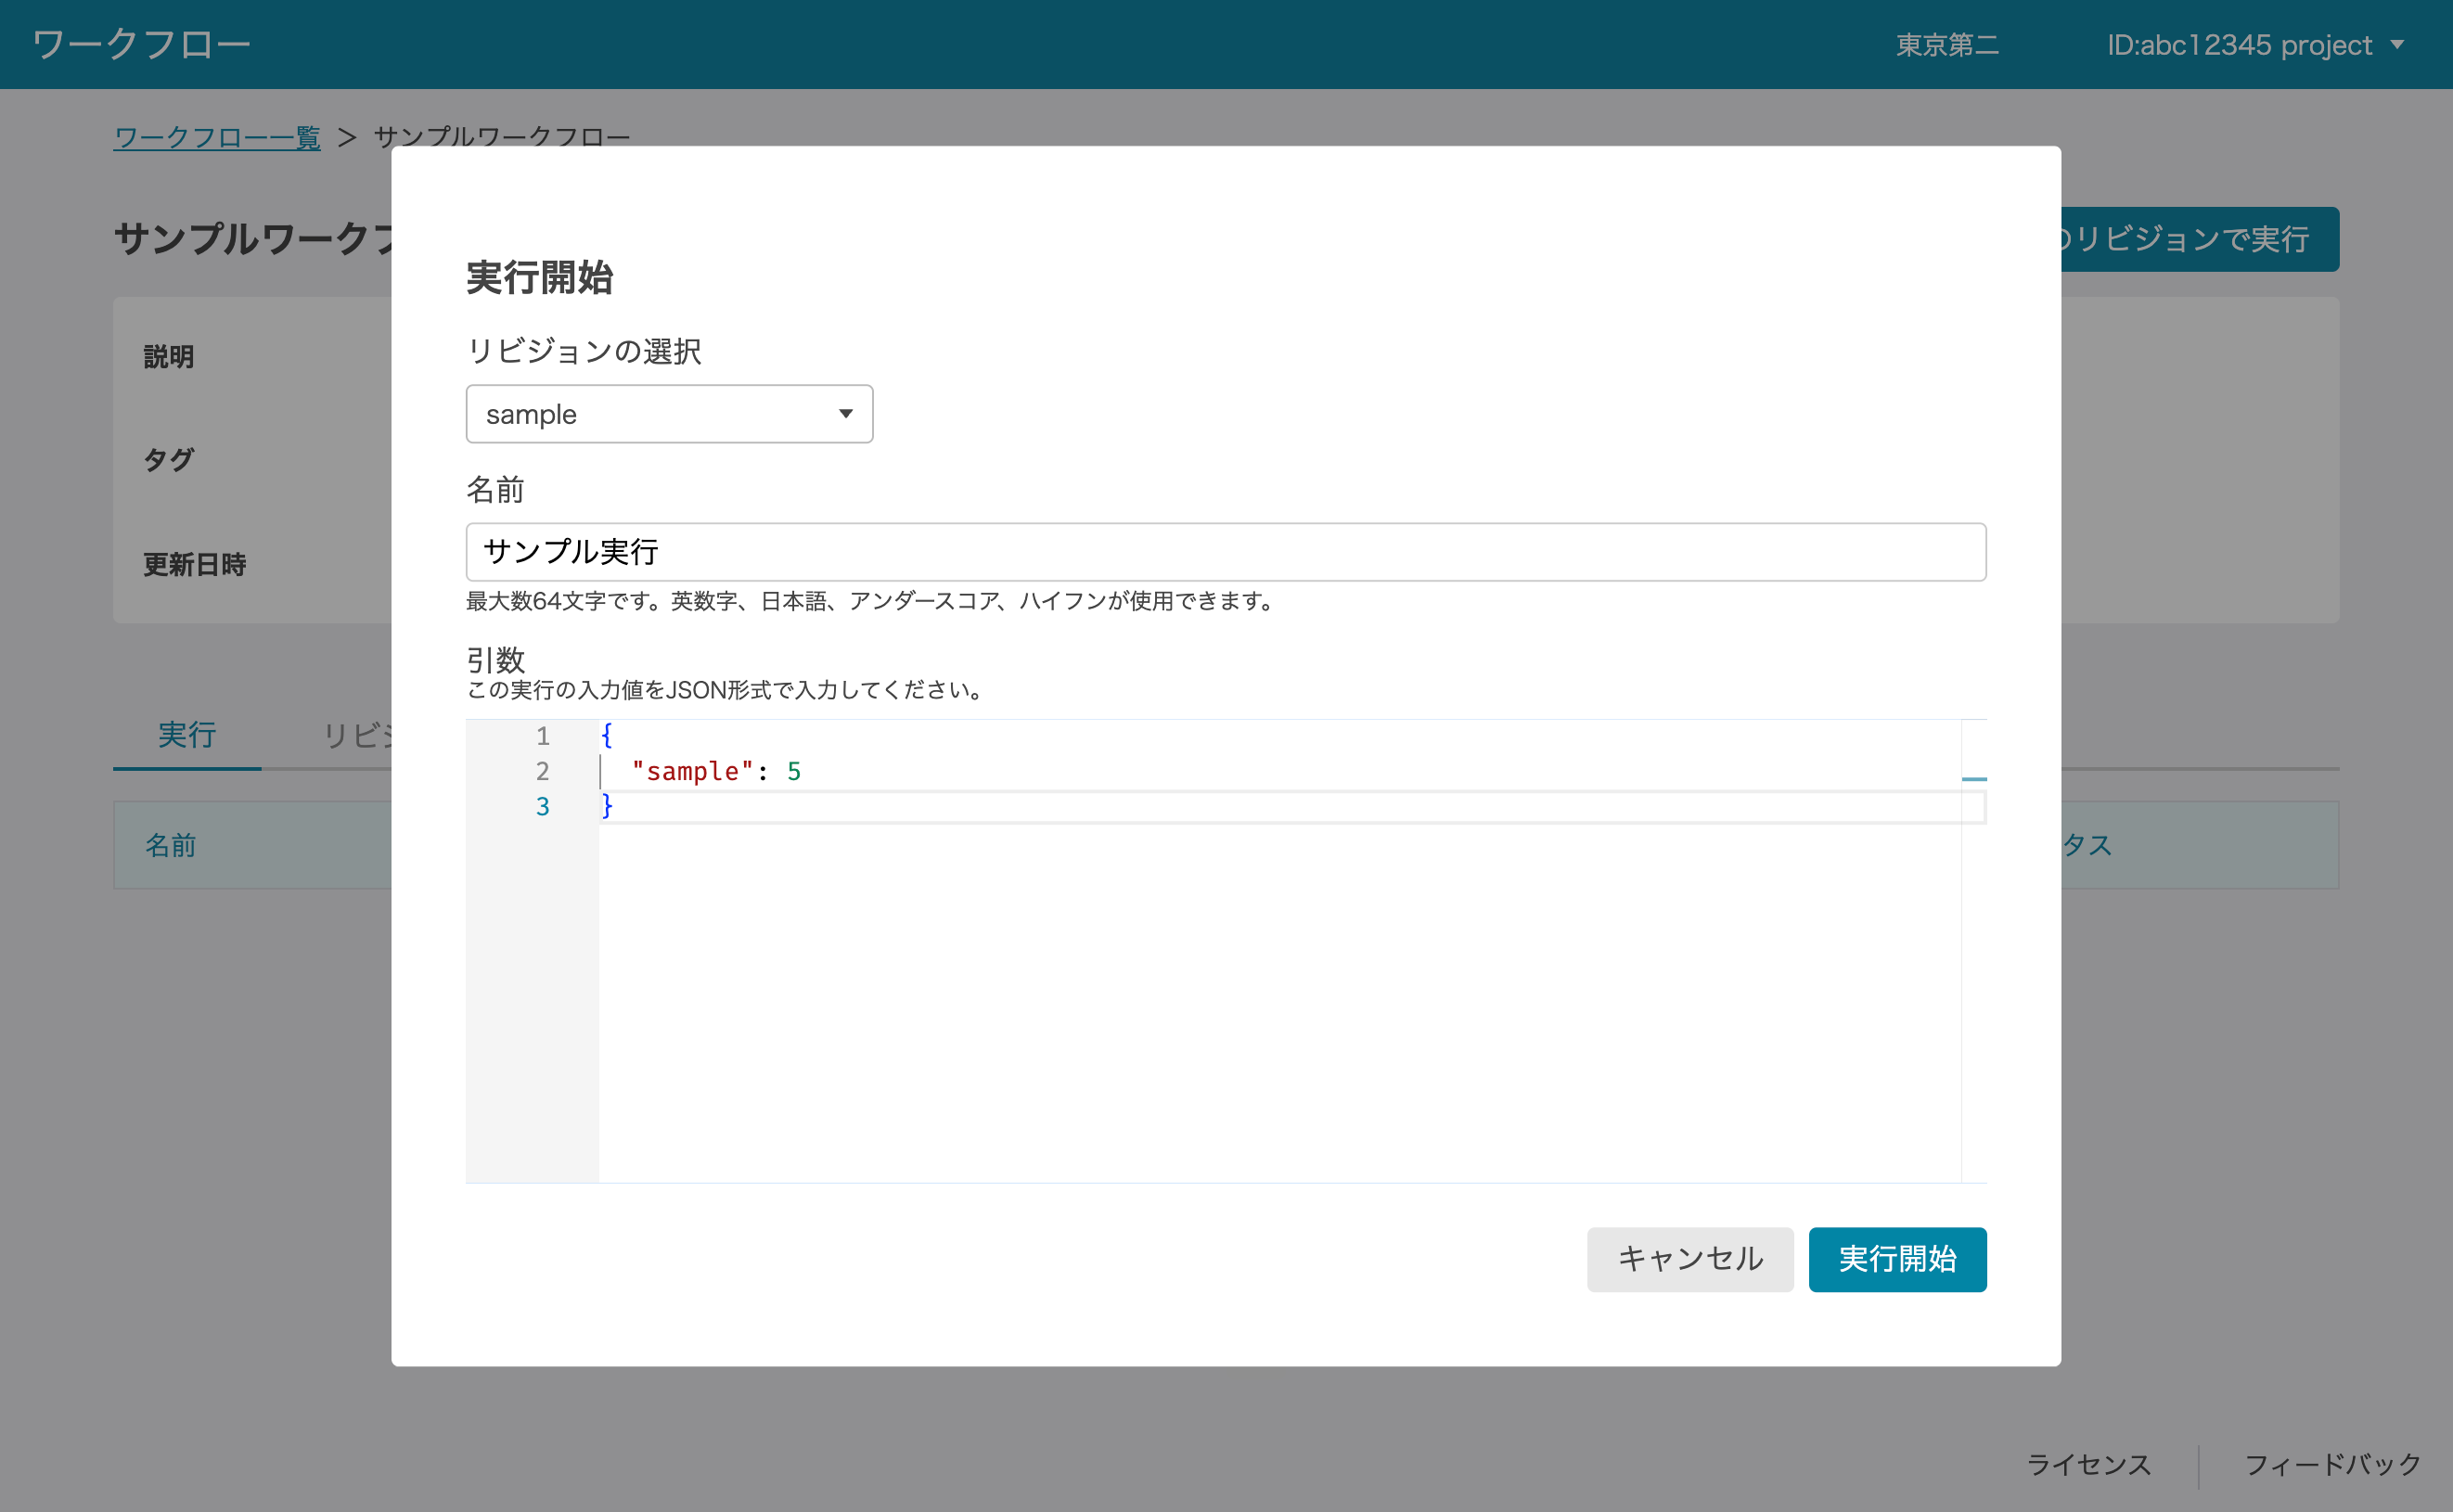Click the ワークフロー一覧 breadcrumb link
The height and width of the screenshot is (1512, 2453).
tap(217, 137)
